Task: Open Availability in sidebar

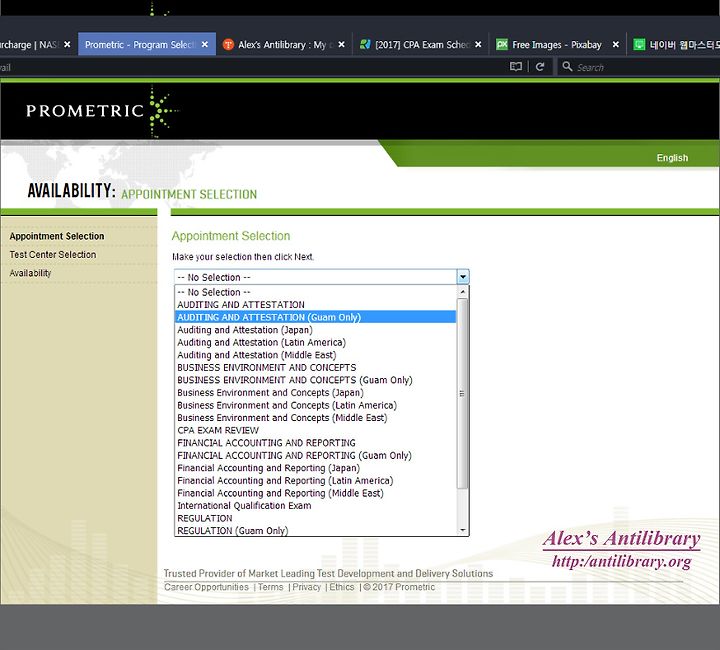Action: [x=30, y=273]
